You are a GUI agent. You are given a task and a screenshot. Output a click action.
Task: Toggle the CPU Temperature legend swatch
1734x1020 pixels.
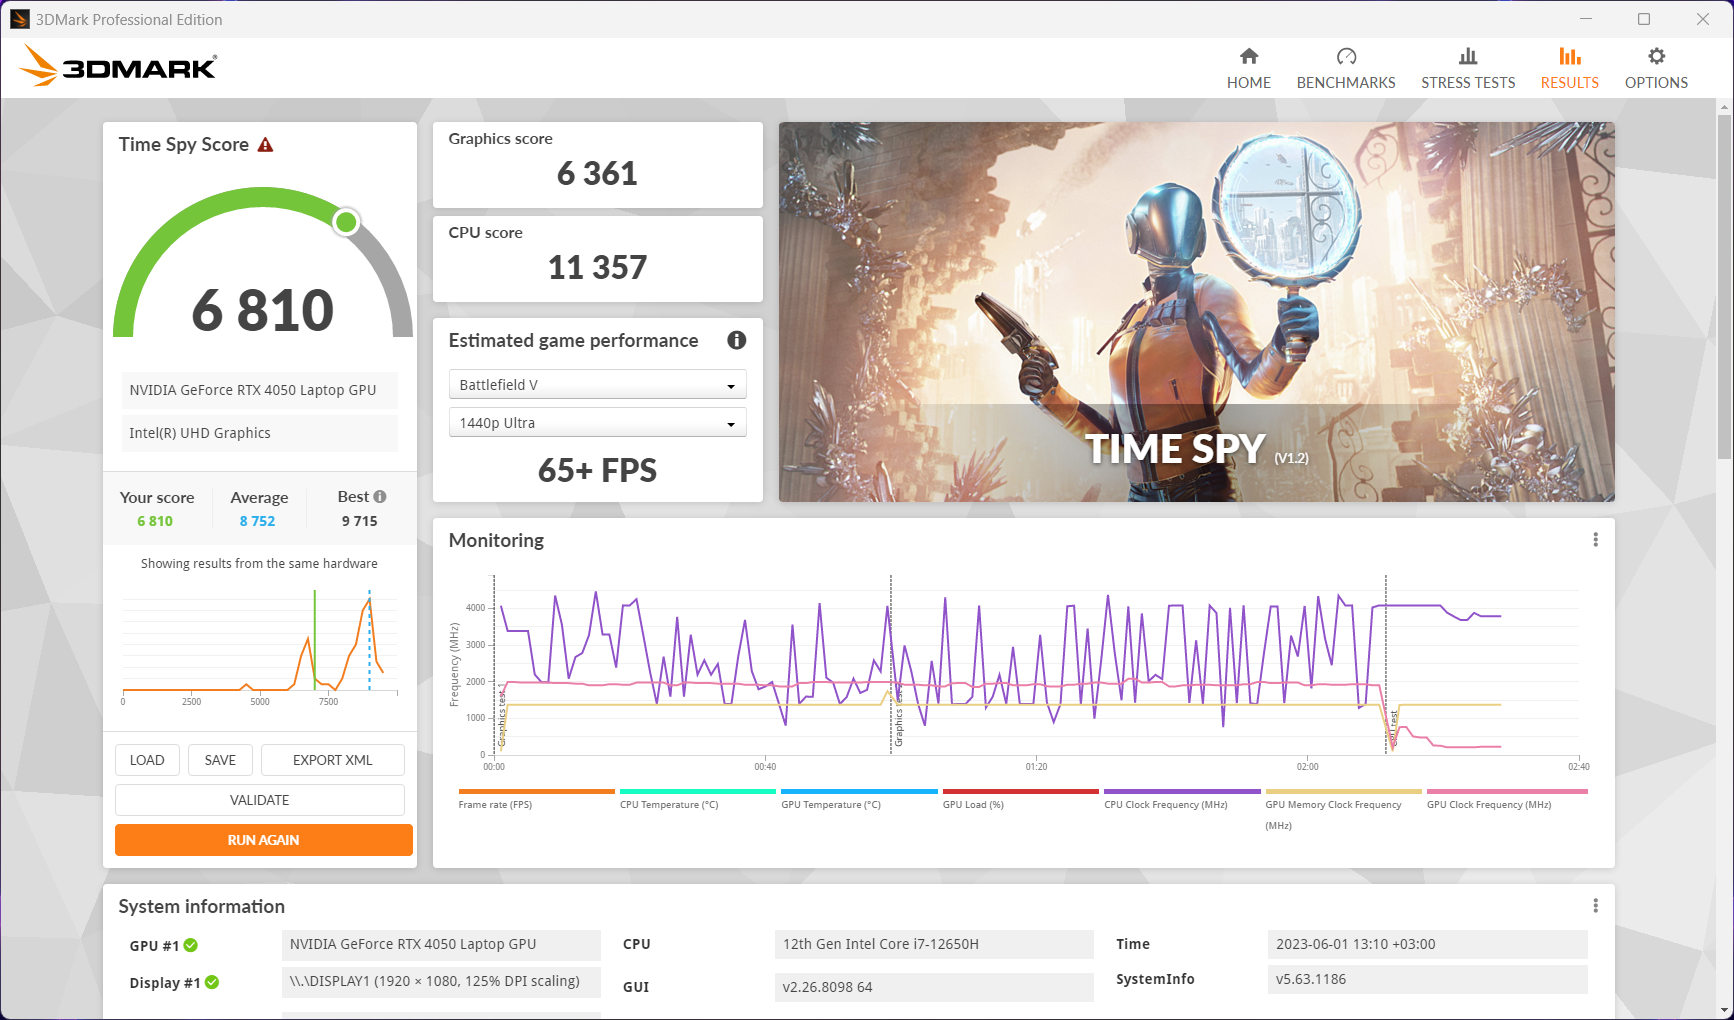[x=698, y=791]
